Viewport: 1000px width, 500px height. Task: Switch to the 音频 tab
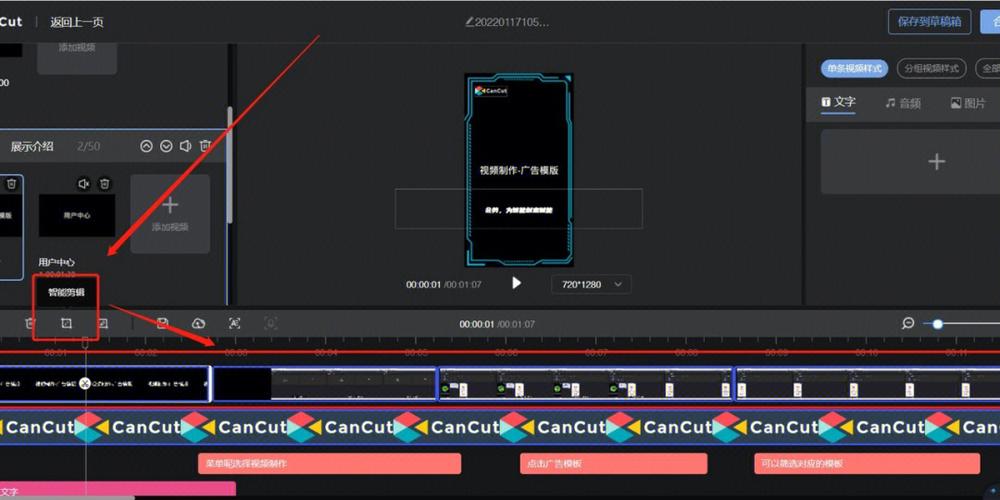tap(903, 103)
